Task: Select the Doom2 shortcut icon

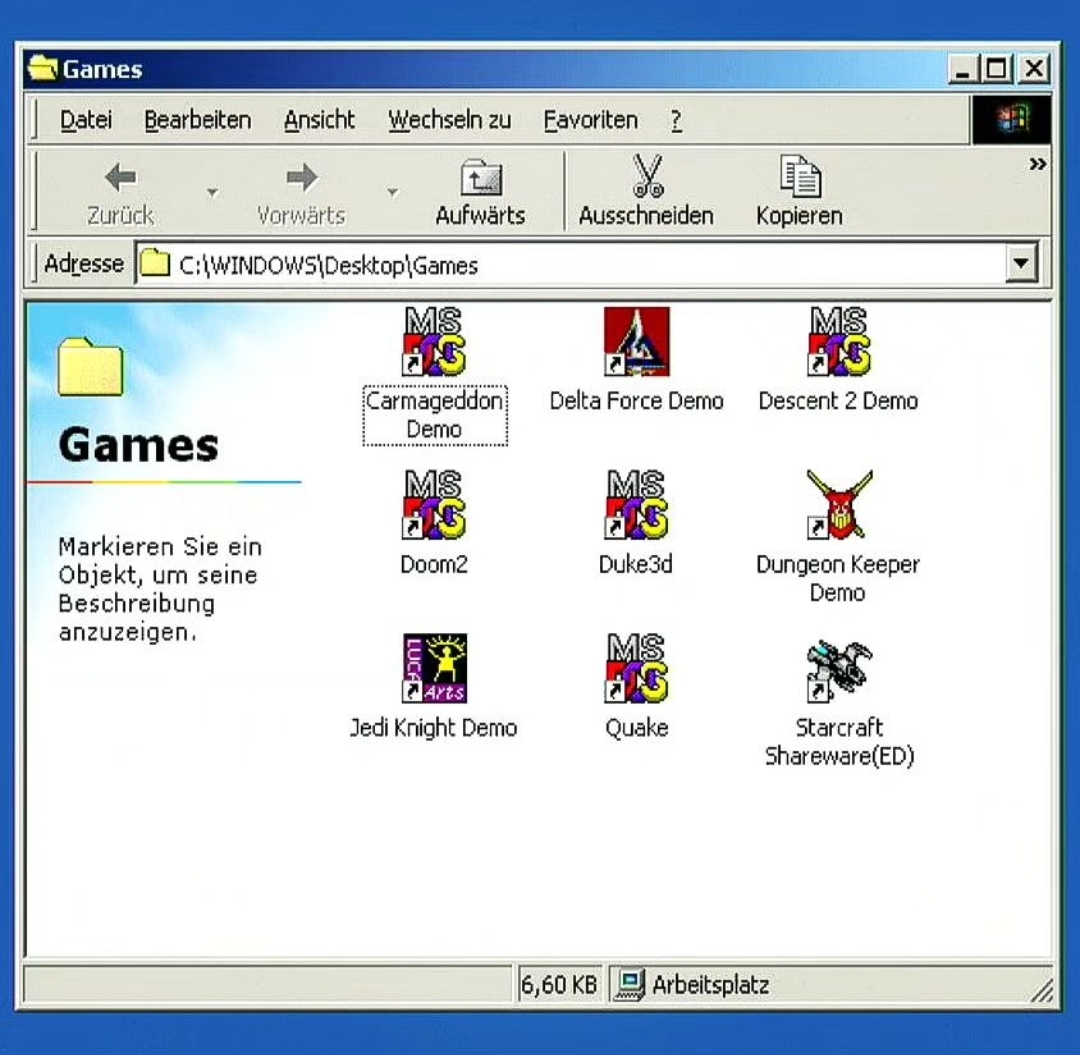Action: point(434,505)
